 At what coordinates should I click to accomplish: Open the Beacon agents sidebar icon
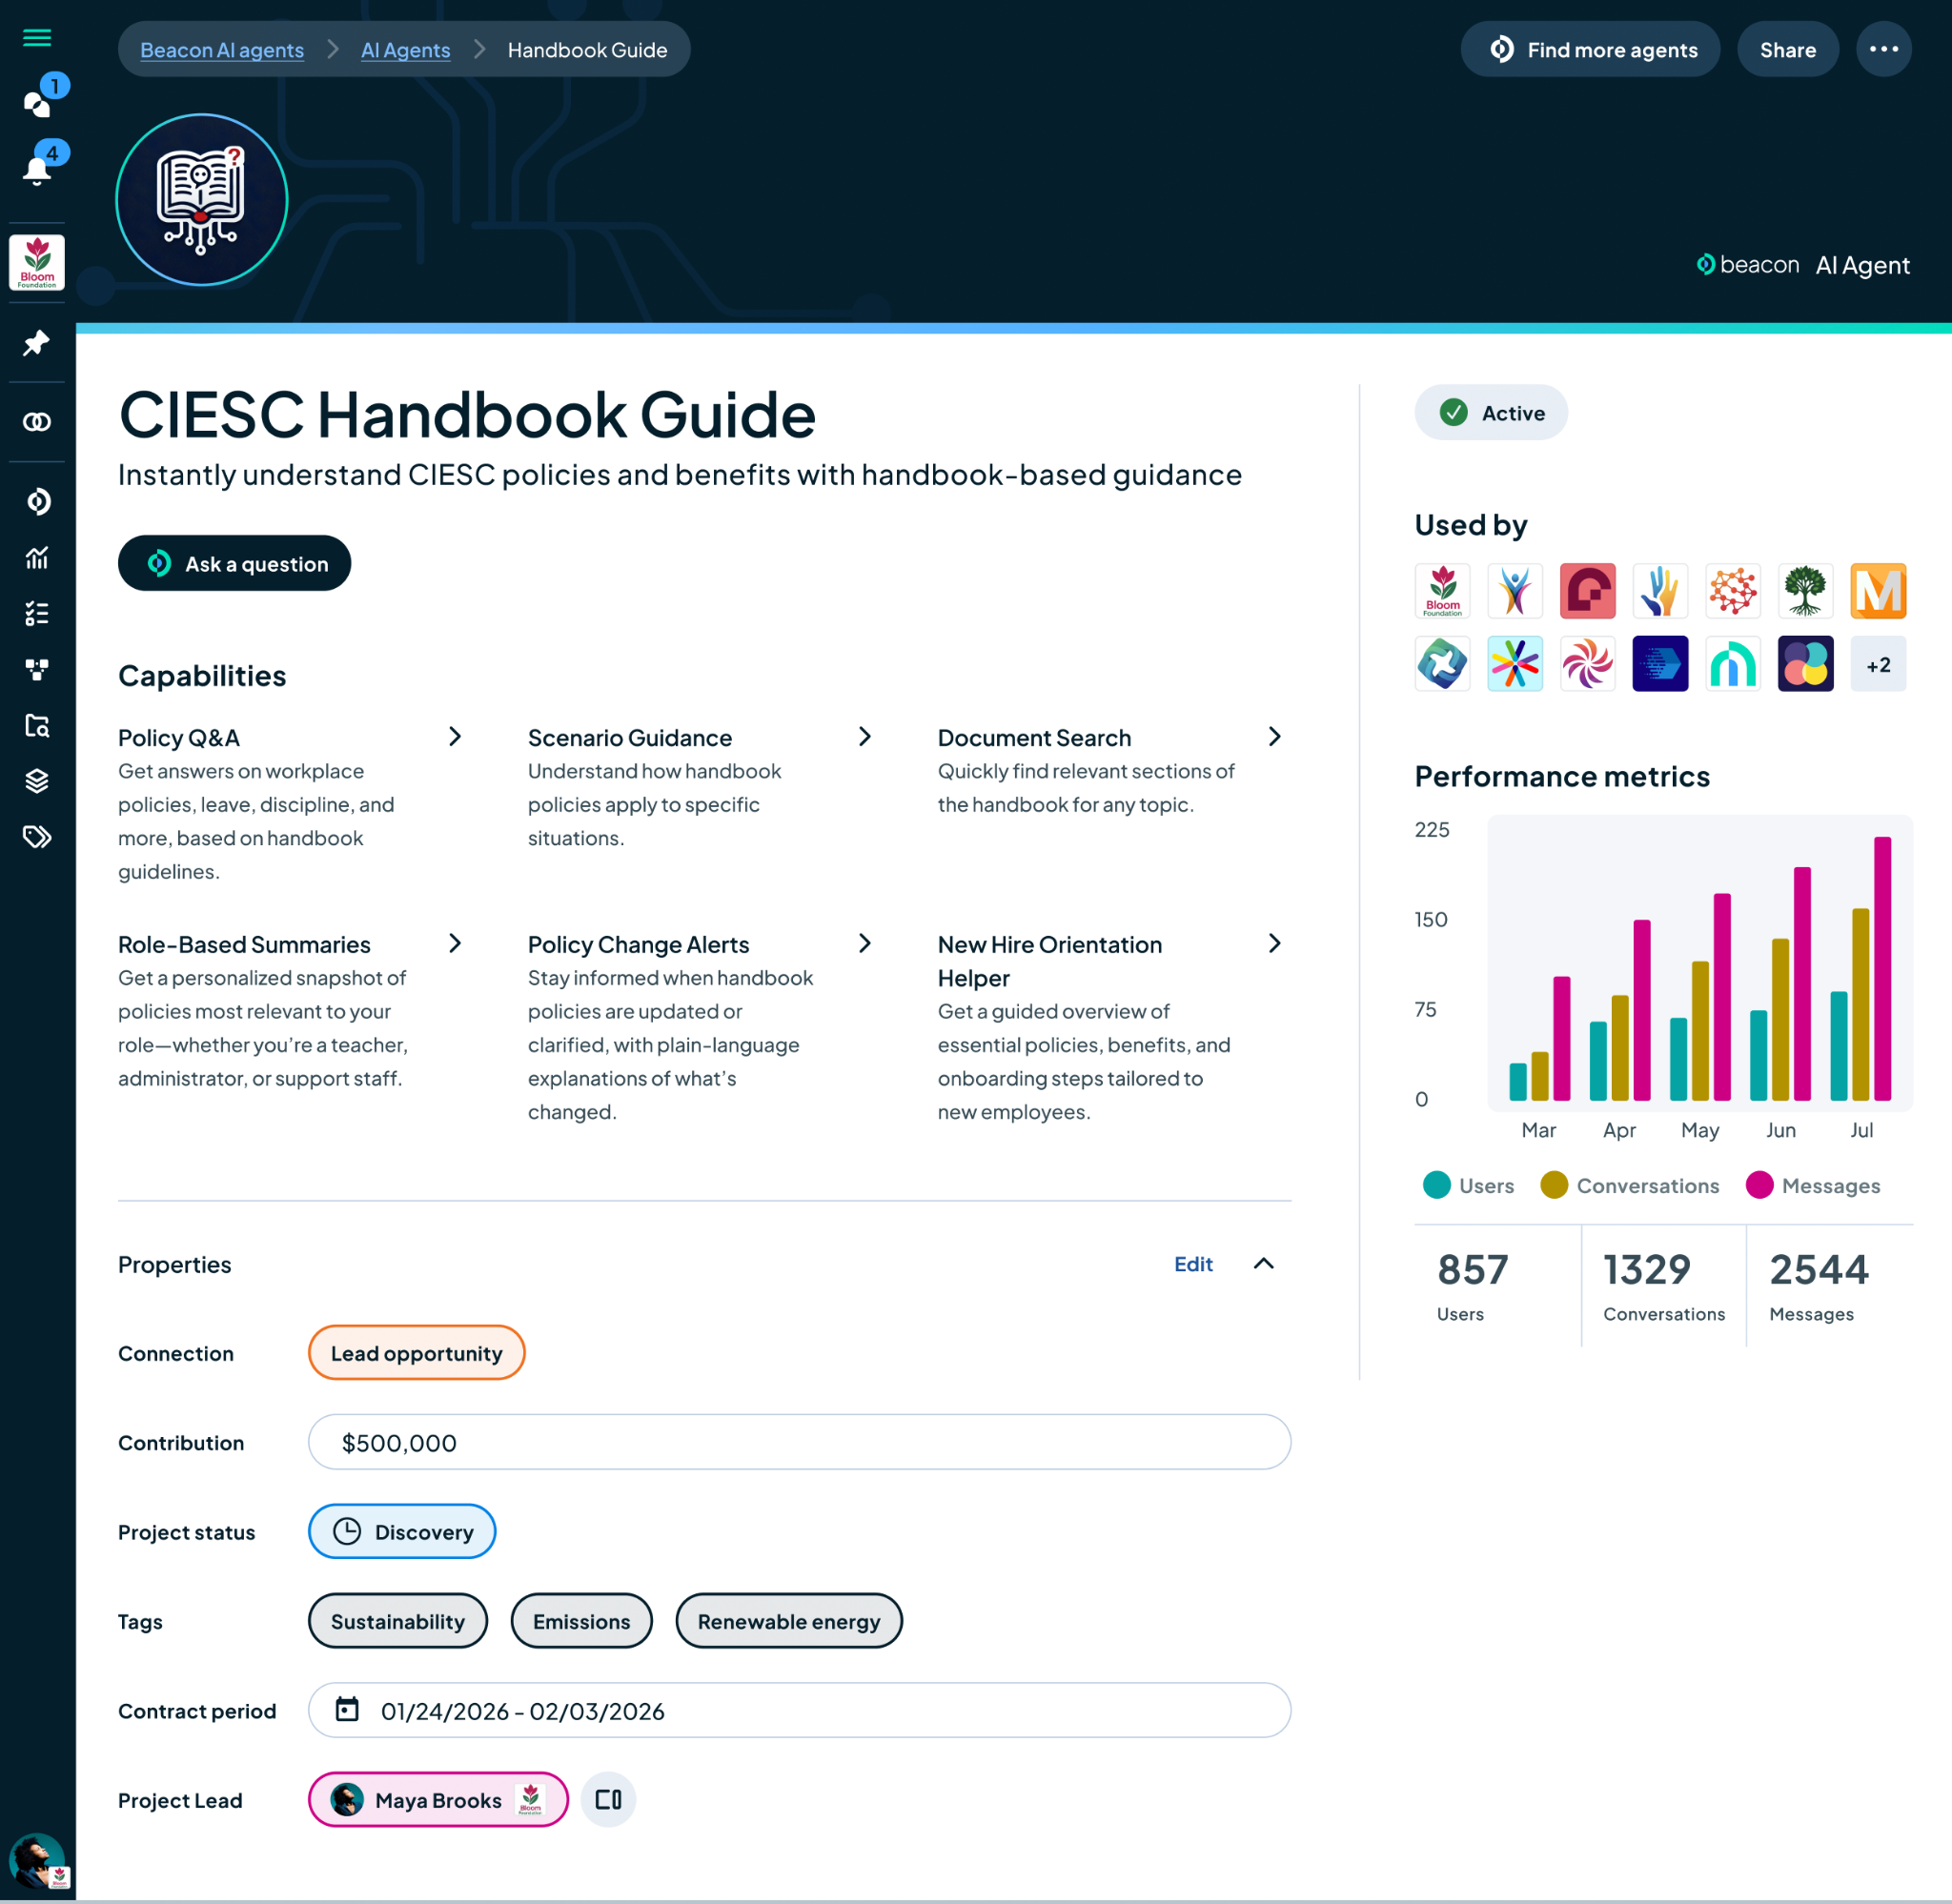pyautogui.click(x=37, y=502)
